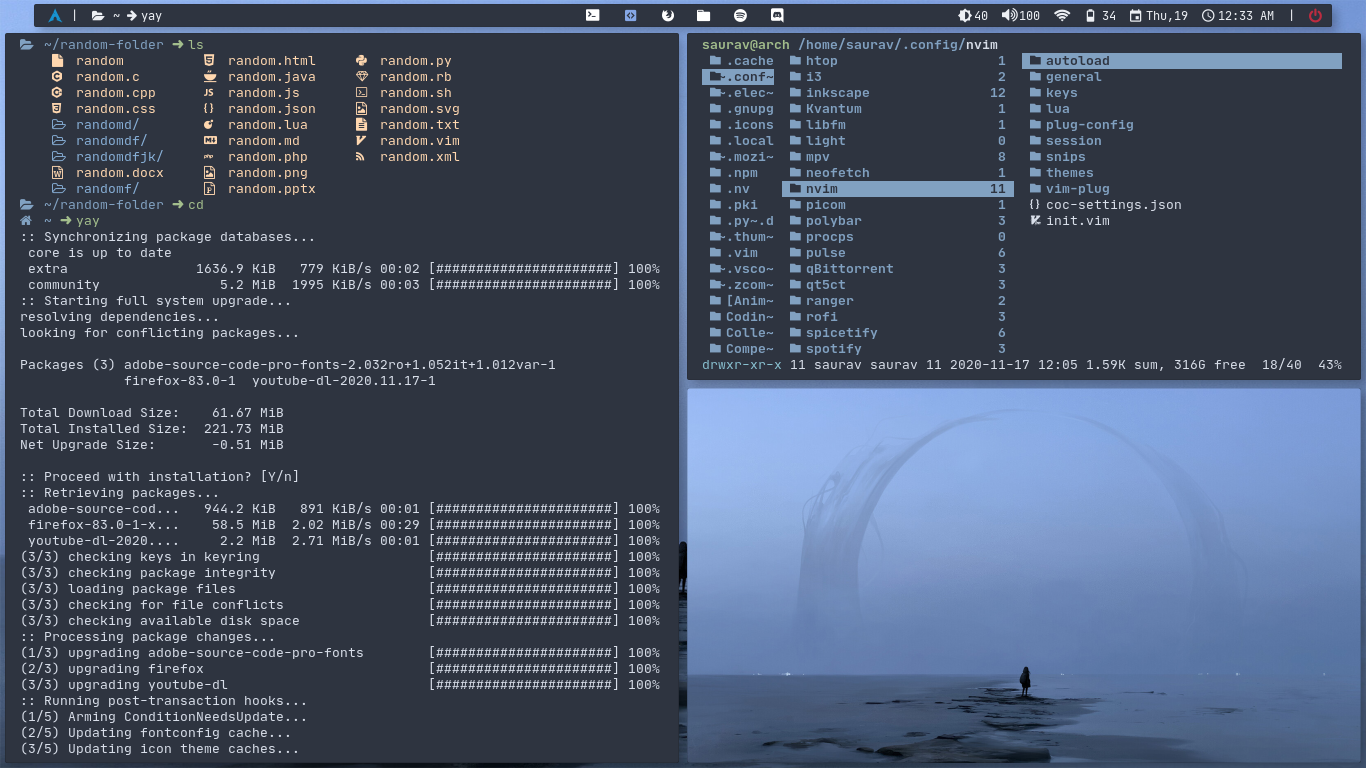The image size is (1366, 768).
Task: Click the firefox-83.0-1 package name
Action: (x=180, y=381)
